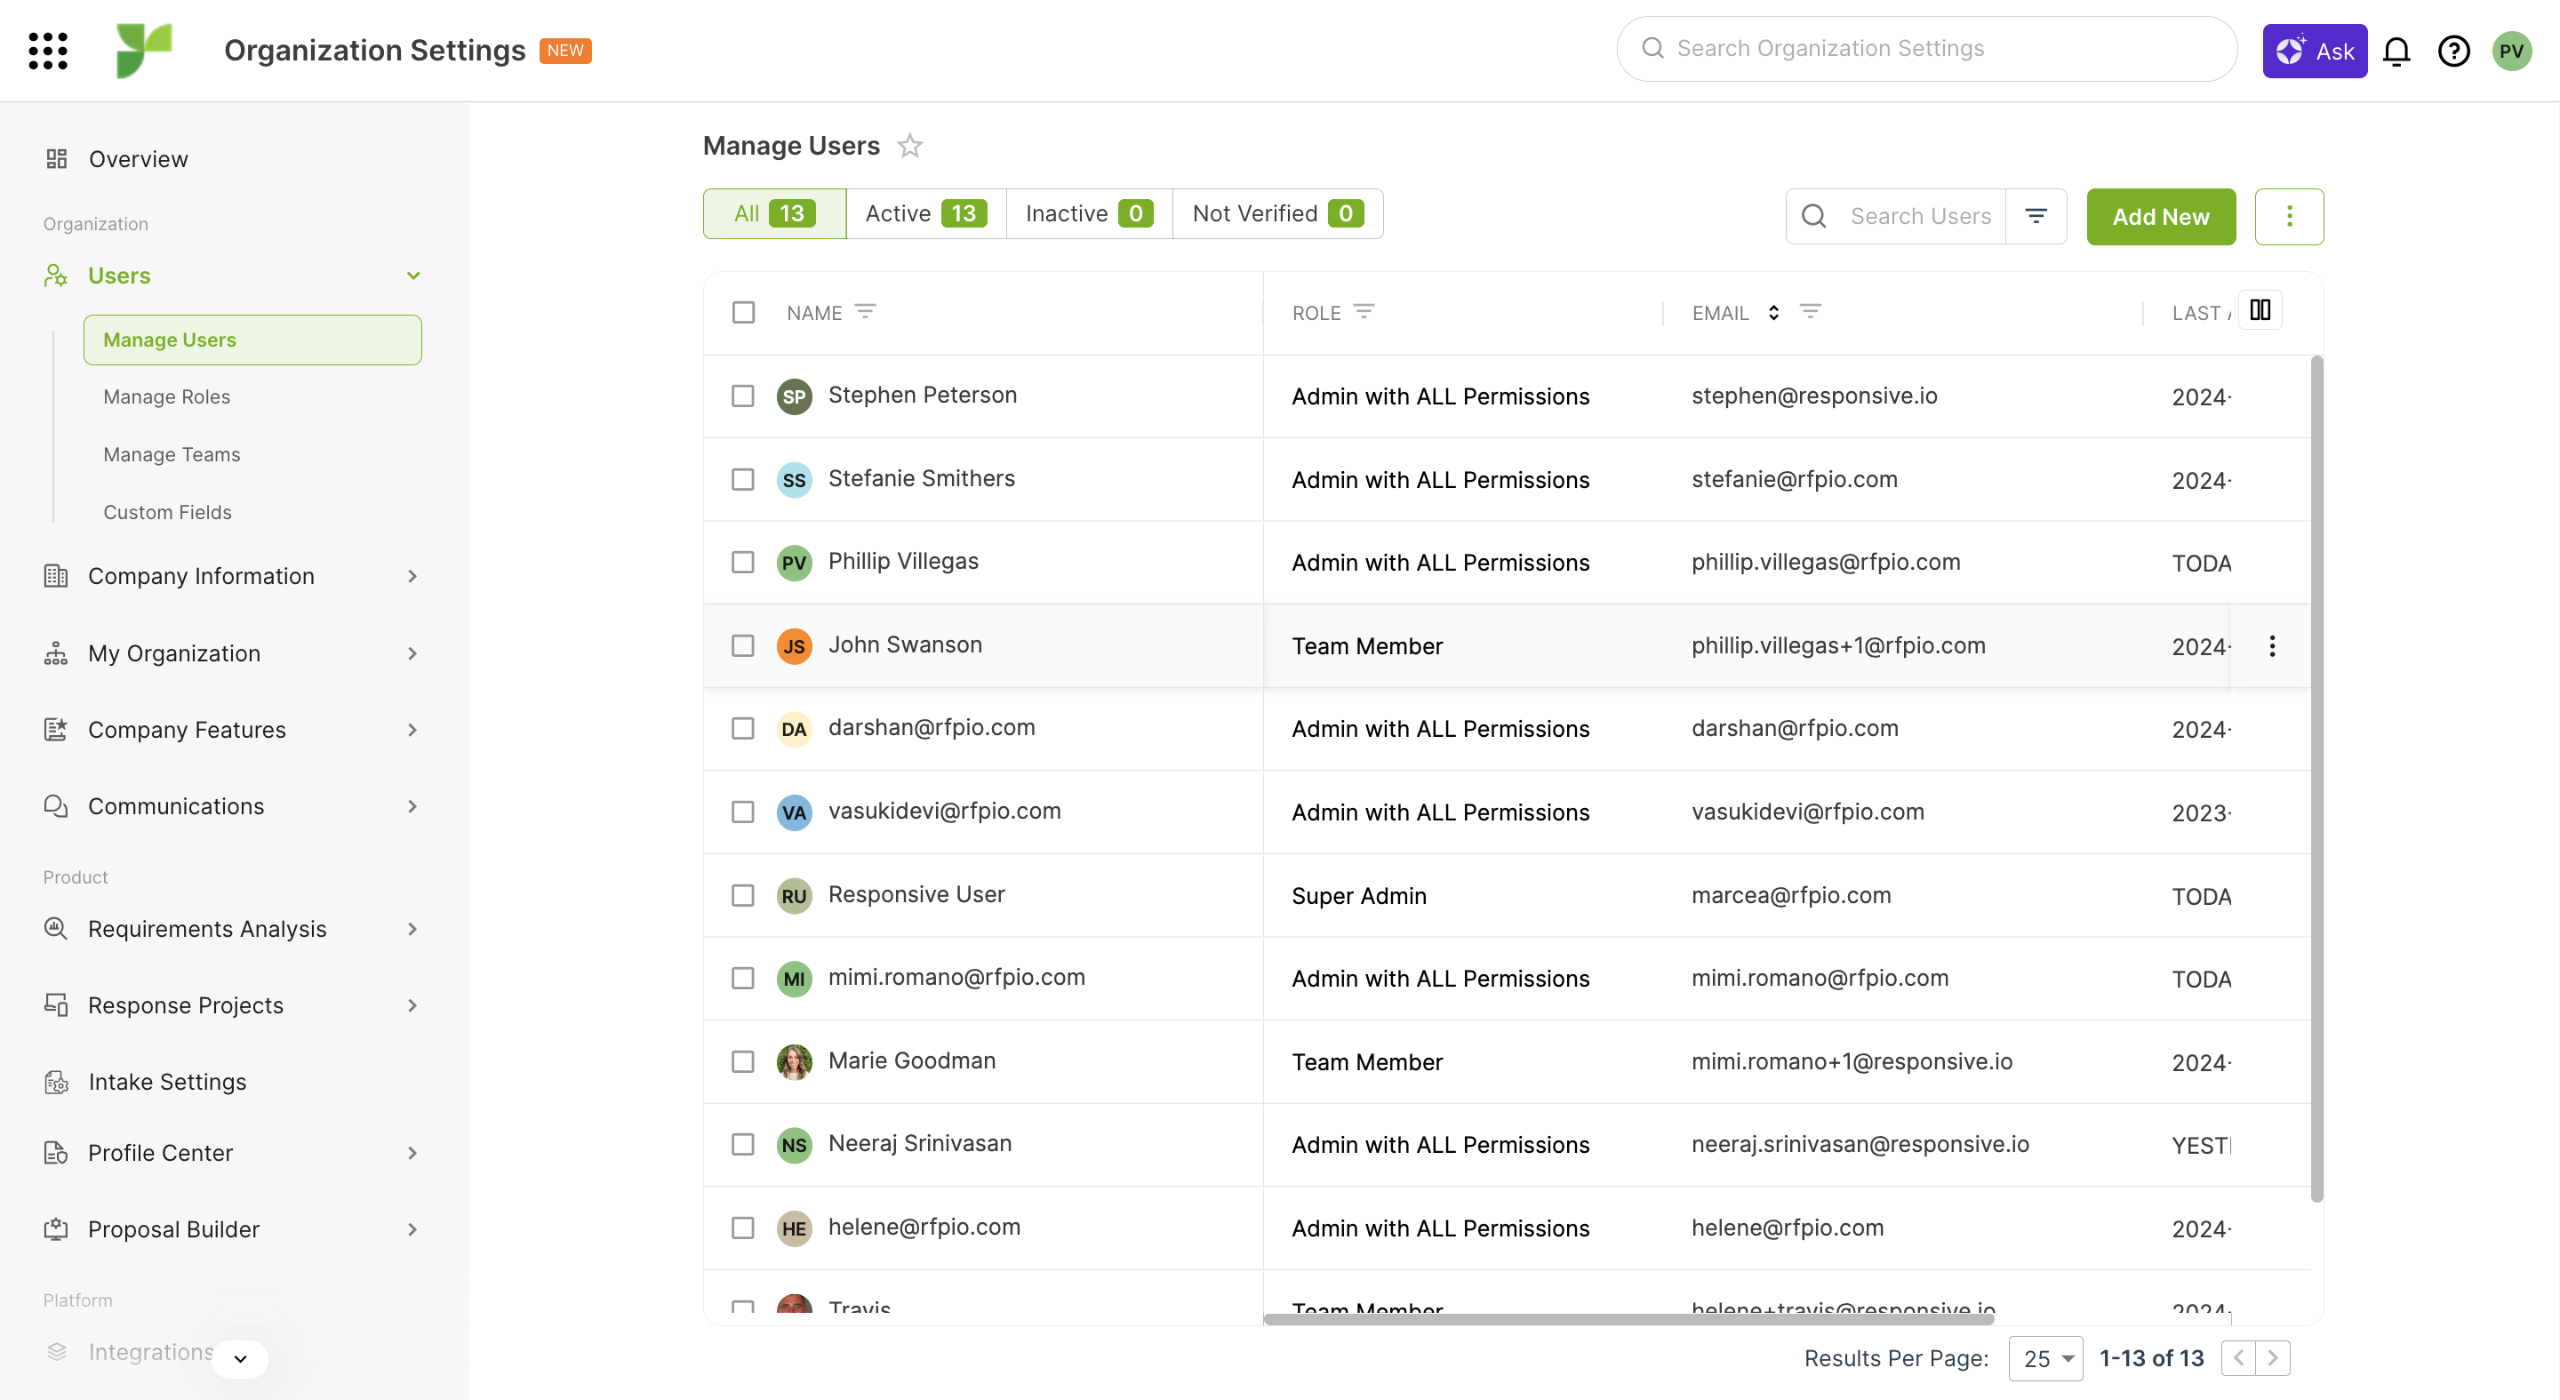
Task: Toggle the select-all users checkbox
Action: [743, 313]
